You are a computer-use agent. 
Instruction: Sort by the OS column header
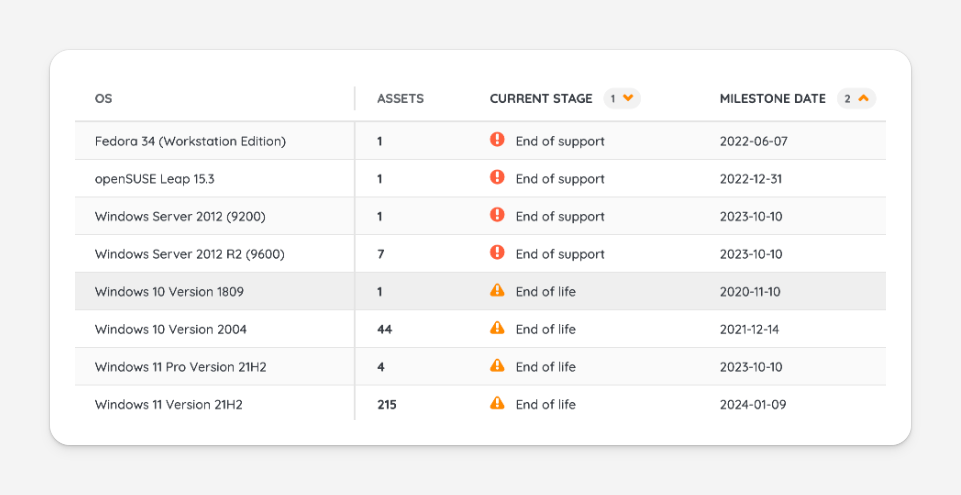[x=104, y=99]
